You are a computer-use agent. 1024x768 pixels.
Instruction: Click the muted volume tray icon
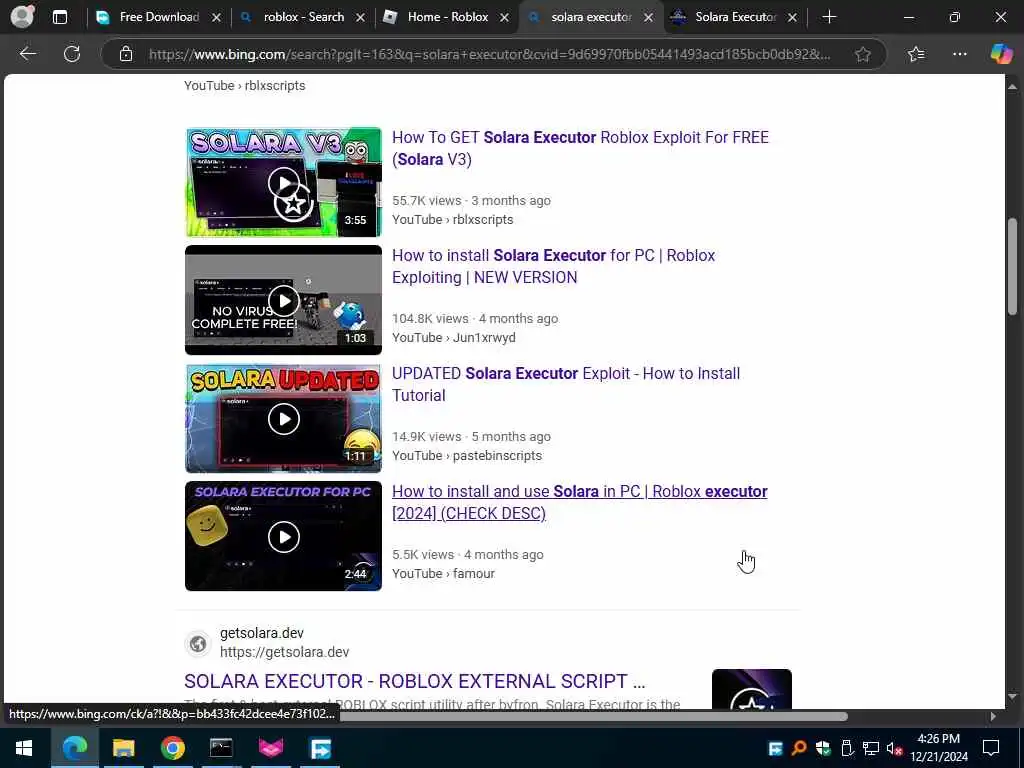(894, 748)
